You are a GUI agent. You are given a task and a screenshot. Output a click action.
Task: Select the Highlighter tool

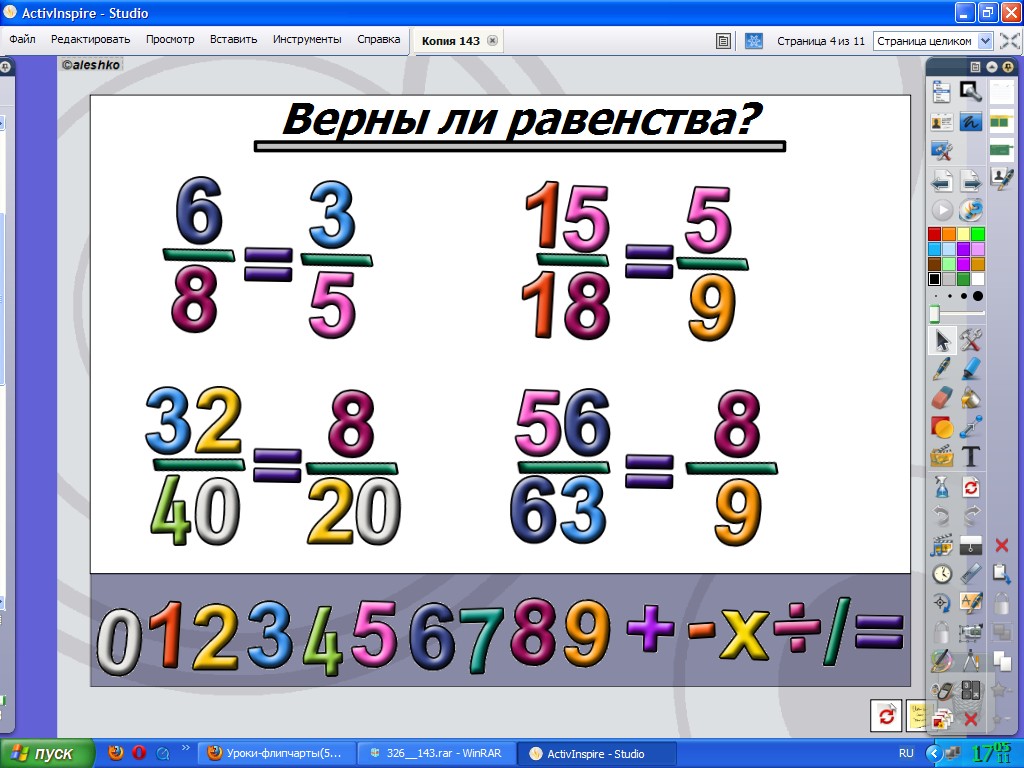point(971,369)
